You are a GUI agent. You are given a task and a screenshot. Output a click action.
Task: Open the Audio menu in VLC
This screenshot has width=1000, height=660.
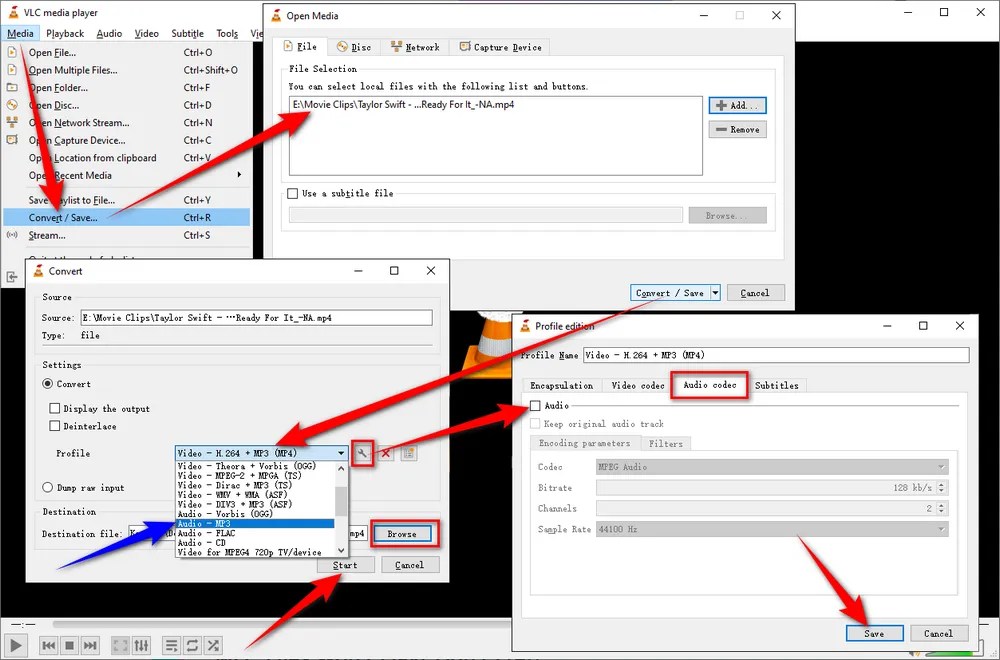[109, 33]
